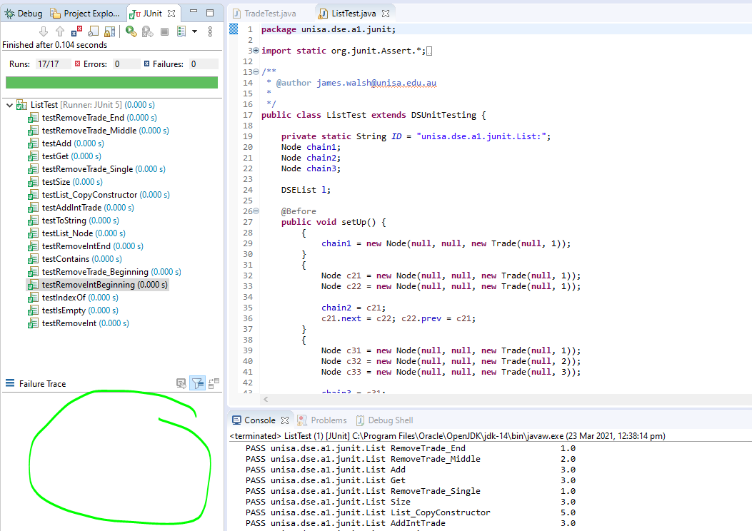Select the testGet test result

(x=64, y=156)
